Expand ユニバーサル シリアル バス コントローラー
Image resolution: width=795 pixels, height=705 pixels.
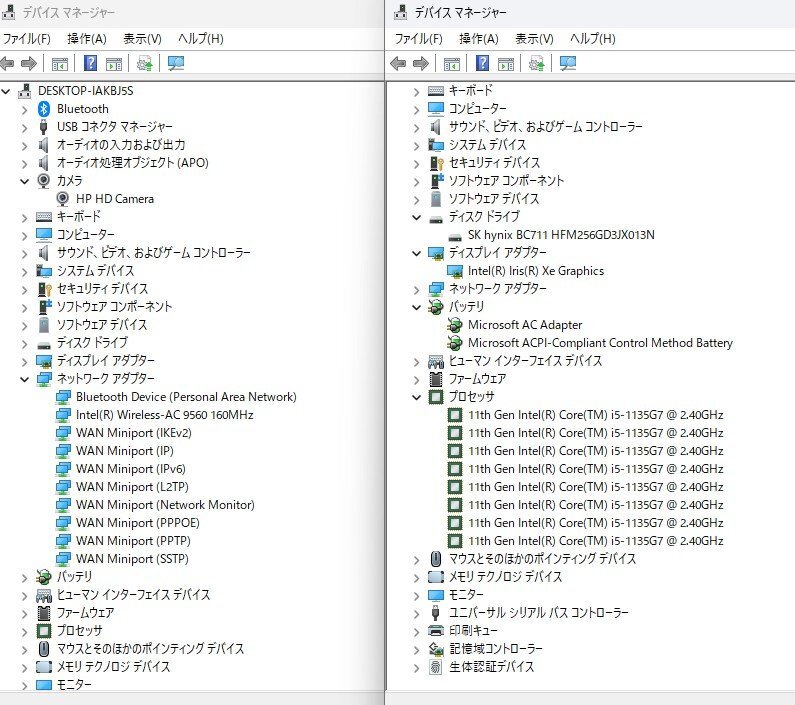click(416, 614)
